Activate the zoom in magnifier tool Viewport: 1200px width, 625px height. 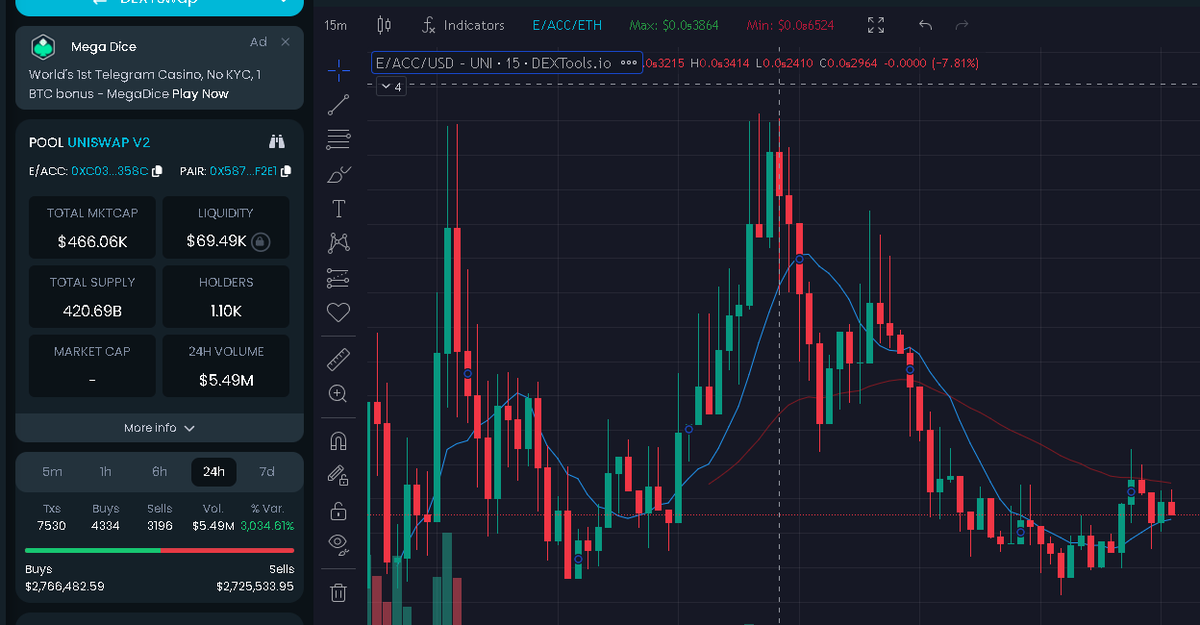click(338, 393)
